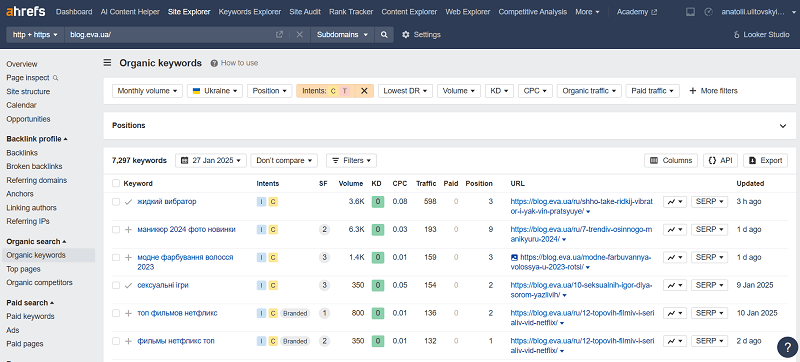Open AI Content Helper
Viewport: 800px width, 362px height.
130,12
